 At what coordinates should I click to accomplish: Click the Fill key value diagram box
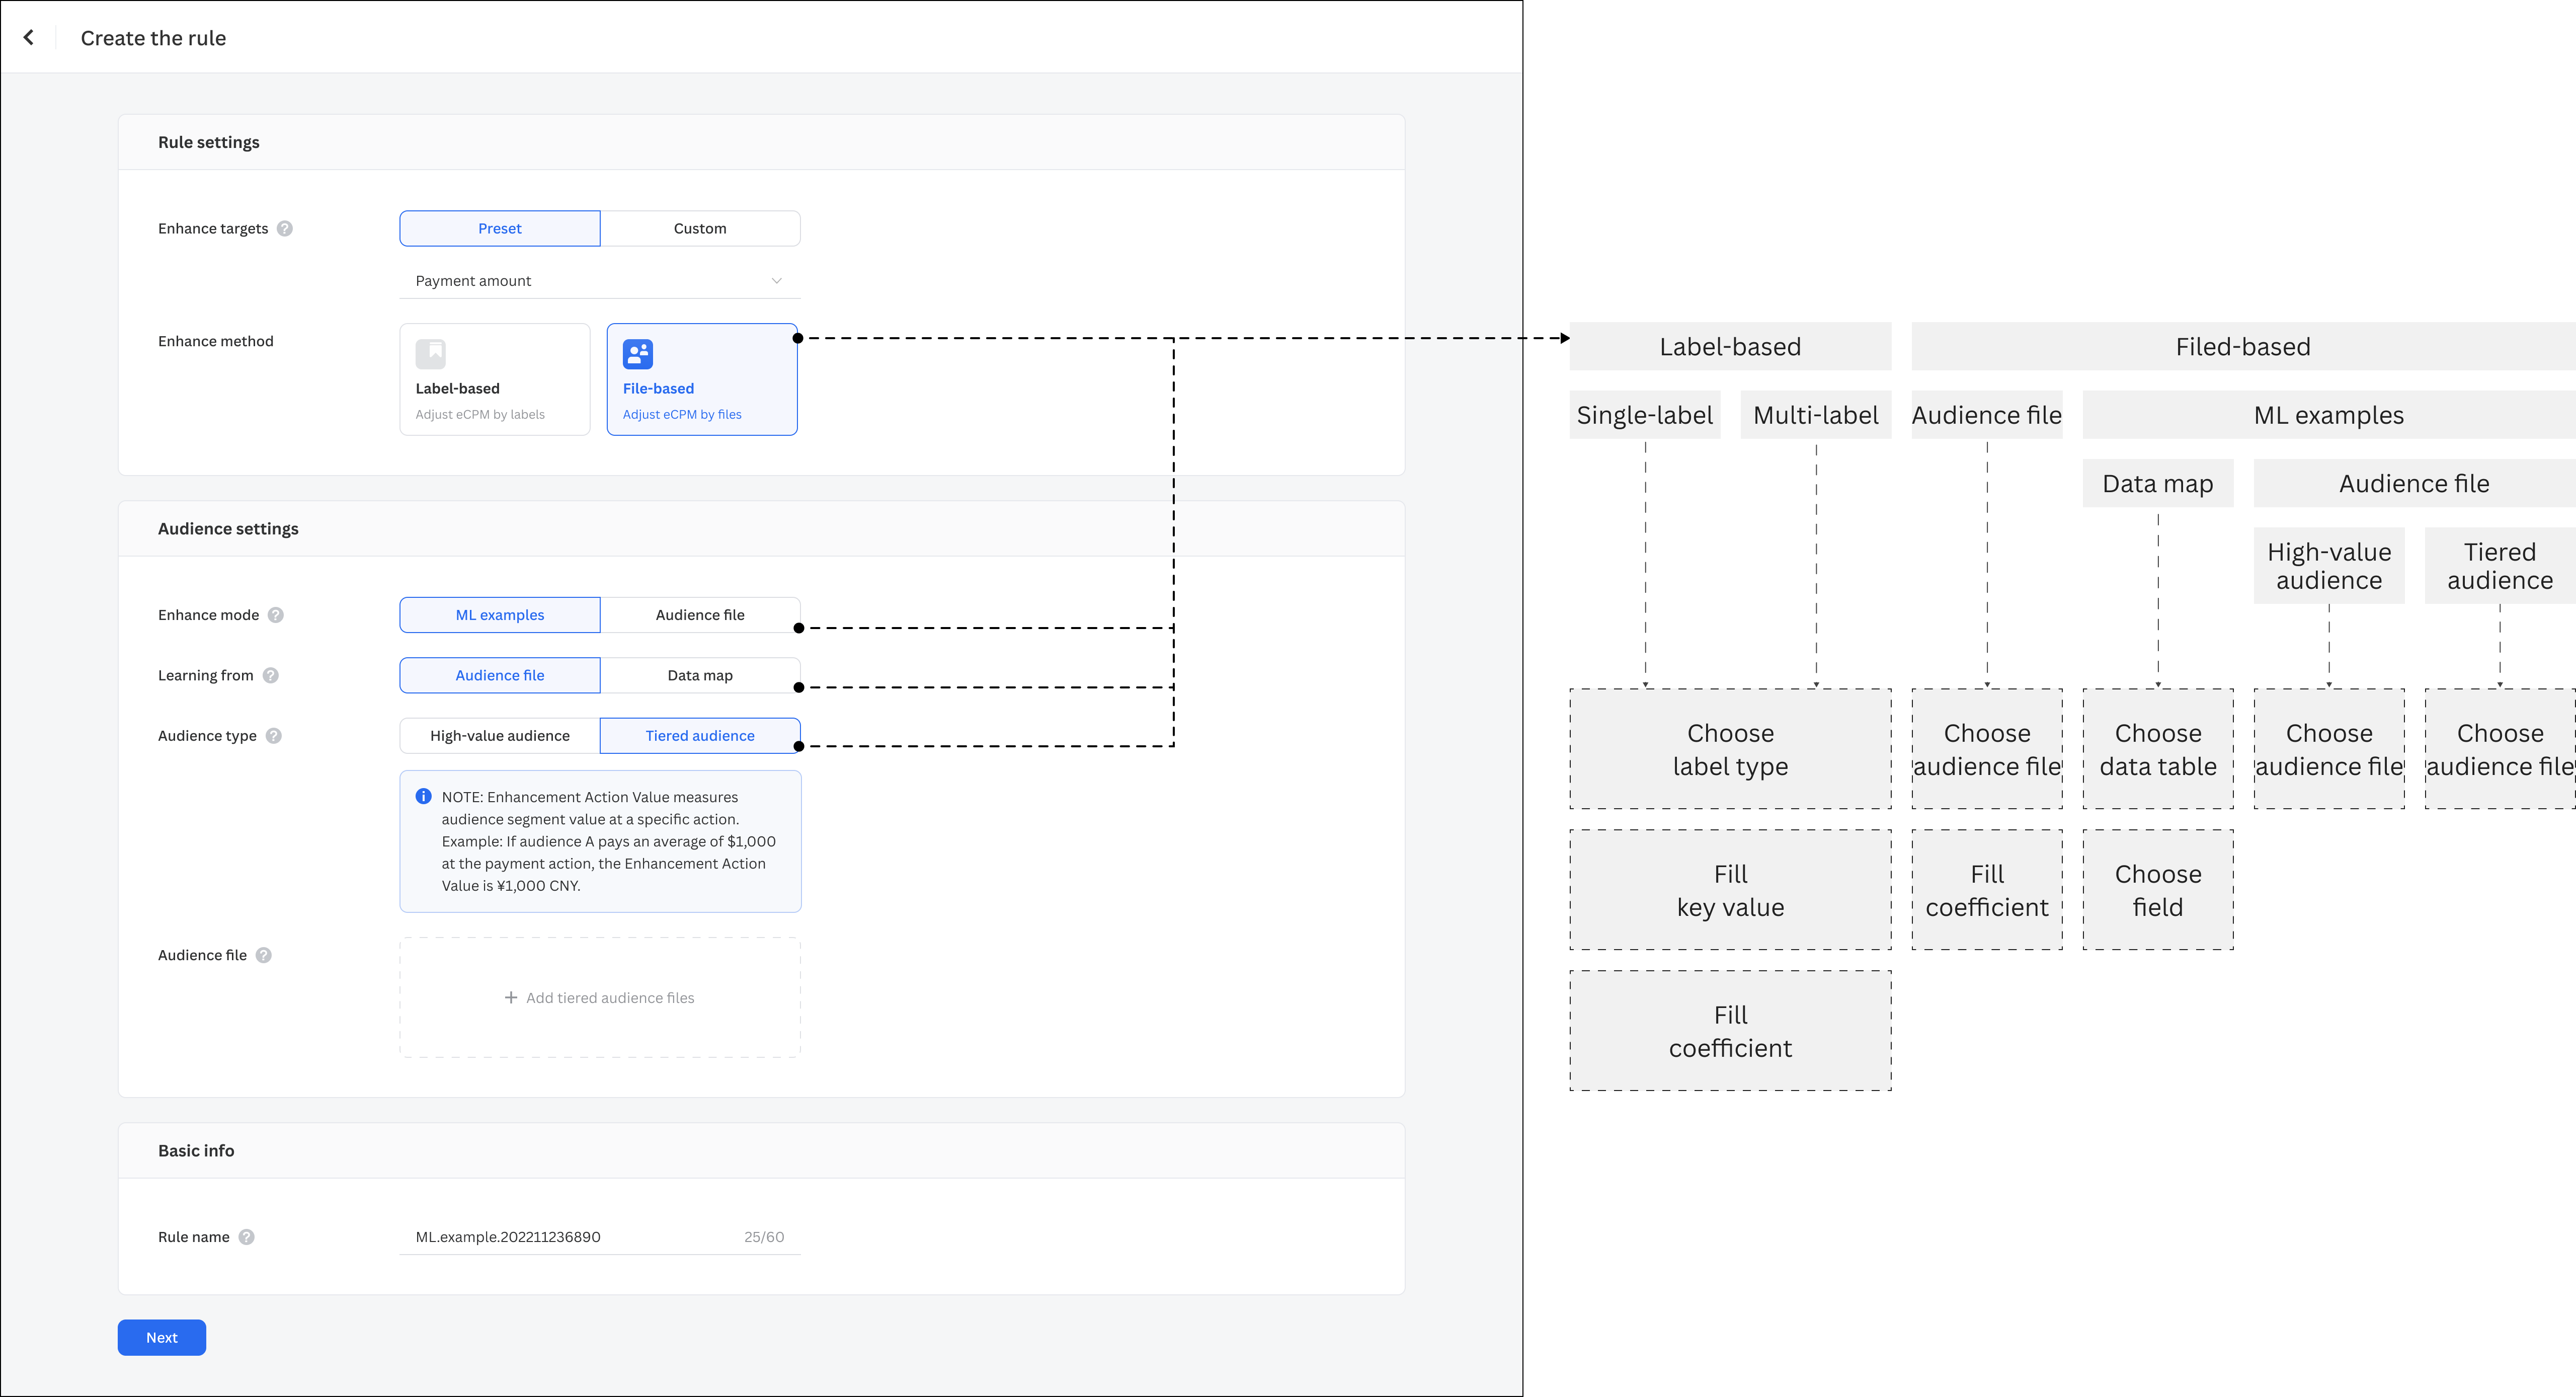pyautogui.click(x=1730, y=890)
